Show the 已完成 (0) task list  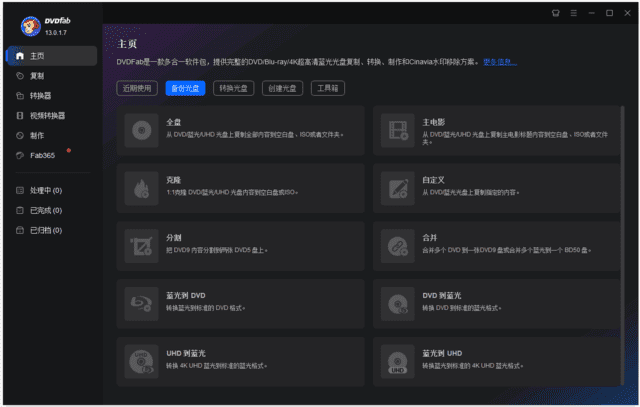pyautogui.click(x=45, y=210)
